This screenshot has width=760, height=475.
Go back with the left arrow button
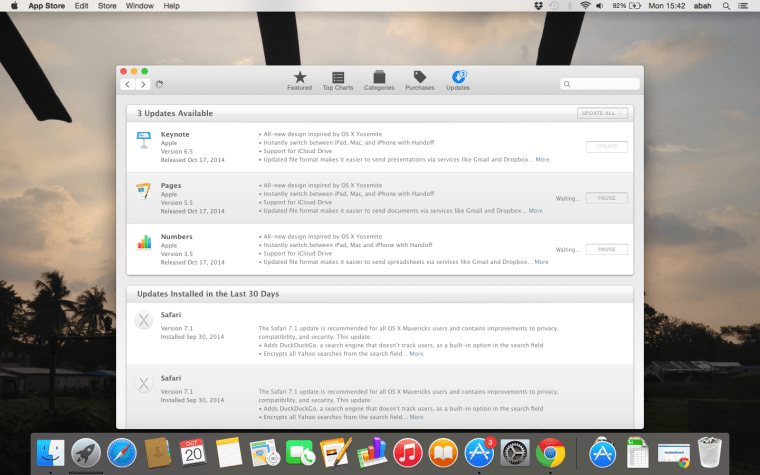coord(127,84)
